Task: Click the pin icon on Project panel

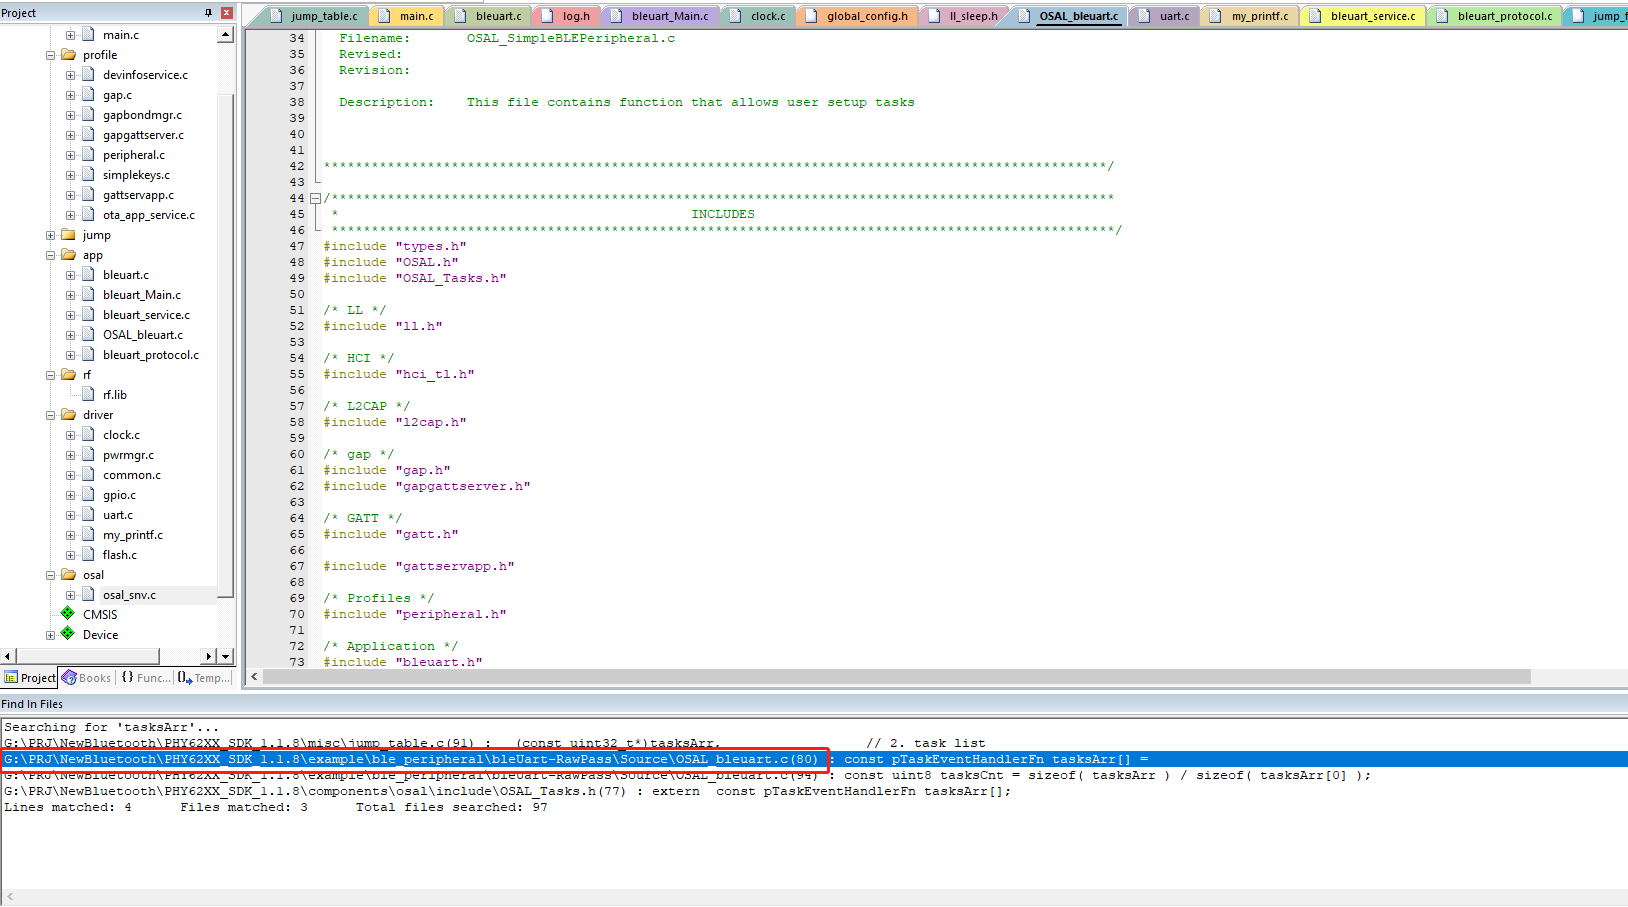Action: point(208,13)
